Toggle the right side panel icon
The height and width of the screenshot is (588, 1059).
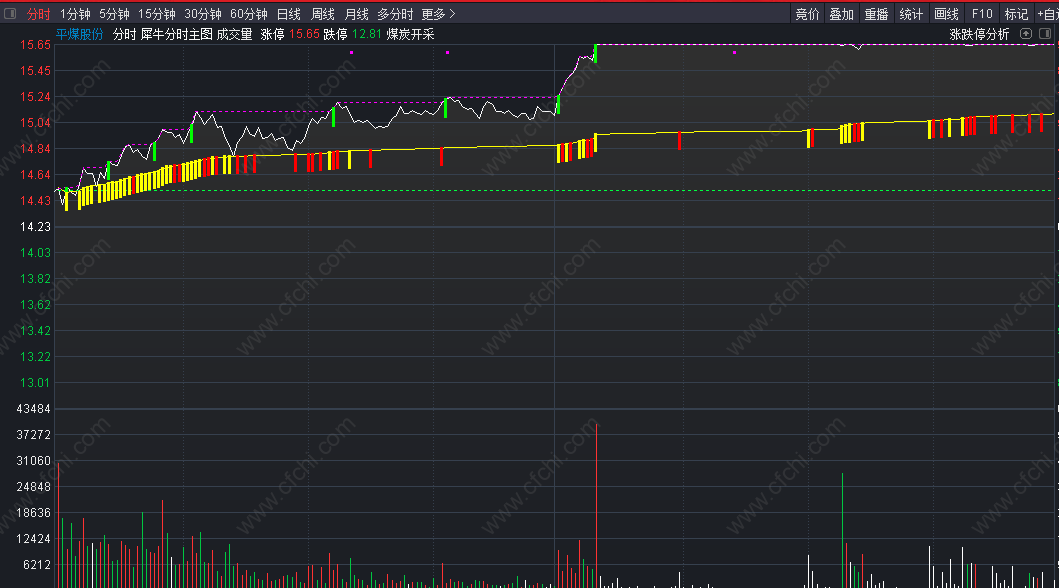tap(1046, 34)
